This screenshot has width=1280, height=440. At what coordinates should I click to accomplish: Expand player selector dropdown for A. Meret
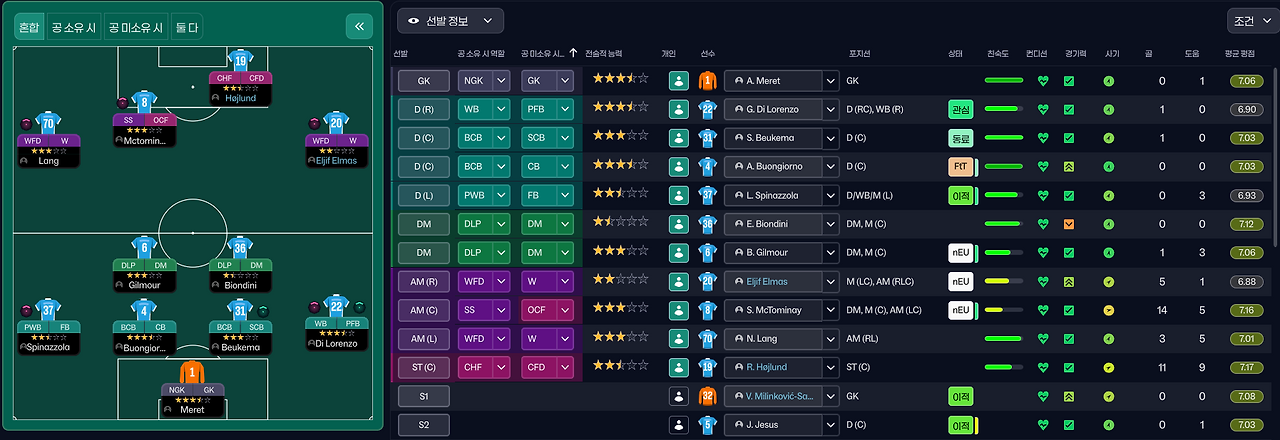coord(829,81)
